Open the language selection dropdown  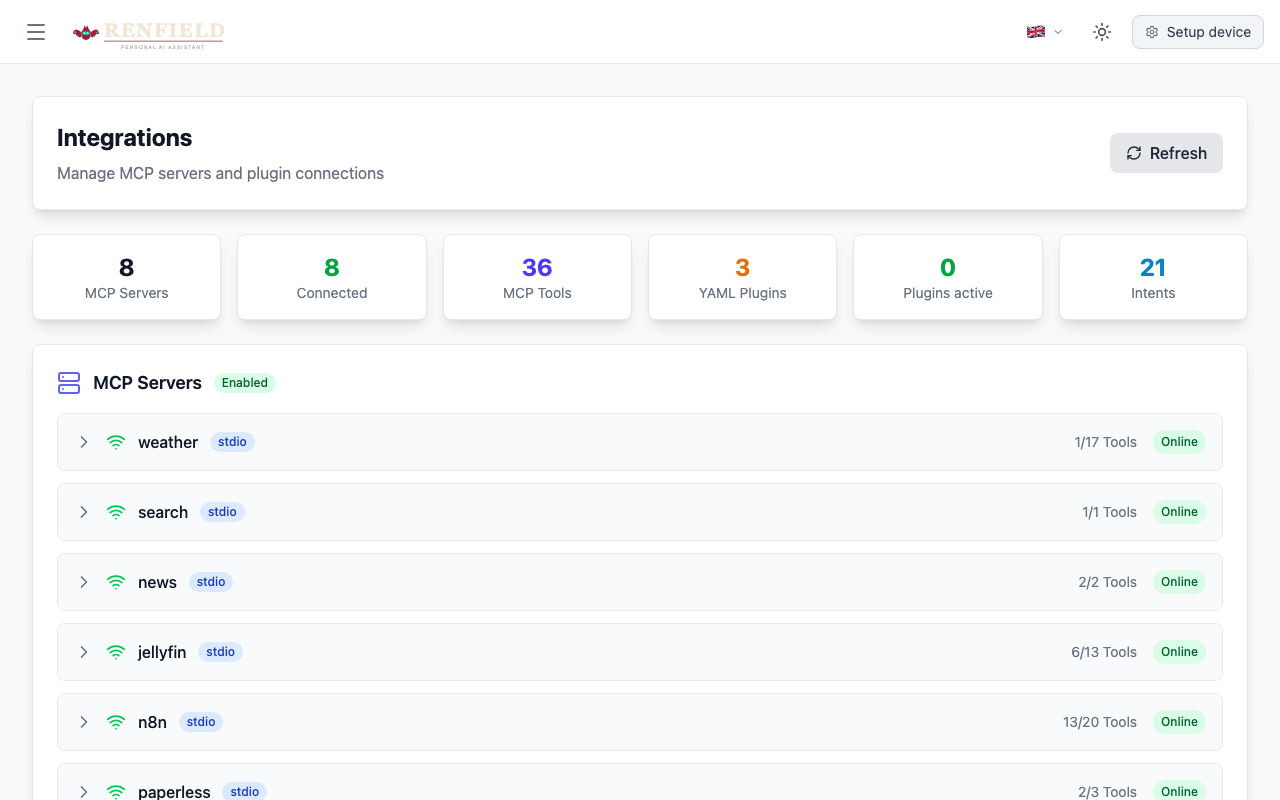tap(1043, 31)
